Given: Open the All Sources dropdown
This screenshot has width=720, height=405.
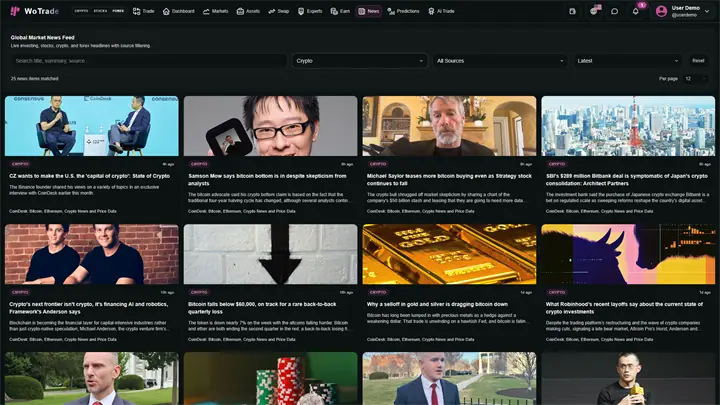Looking at the screenshot, I should point(500,61).
